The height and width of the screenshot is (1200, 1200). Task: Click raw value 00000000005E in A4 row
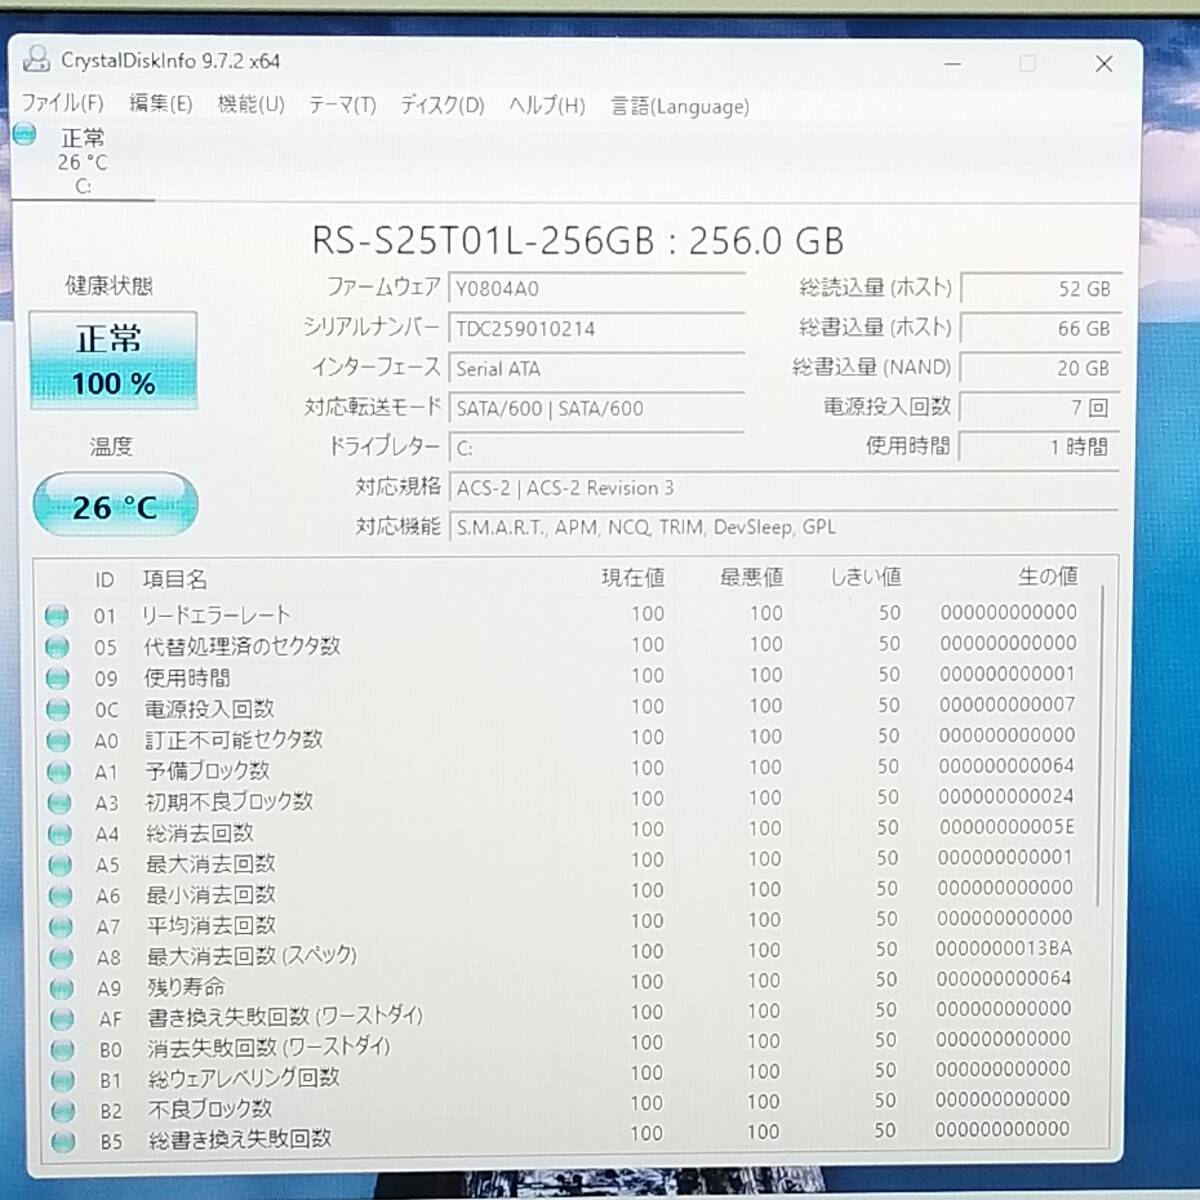[x=1006, y=827]
